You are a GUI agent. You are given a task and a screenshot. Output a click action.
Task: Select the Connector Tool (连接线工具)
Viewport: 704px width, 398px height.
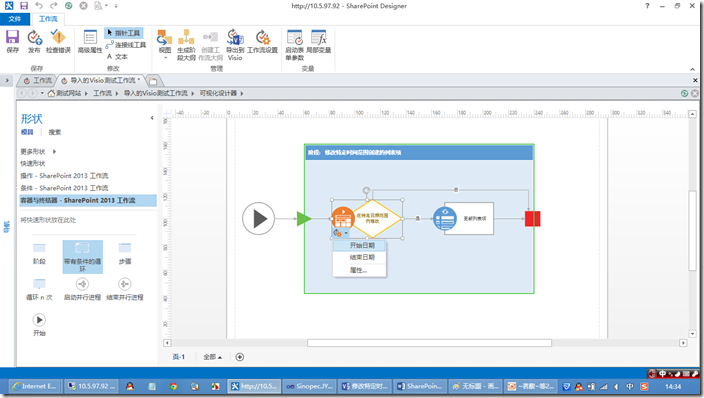pos(126,45)
